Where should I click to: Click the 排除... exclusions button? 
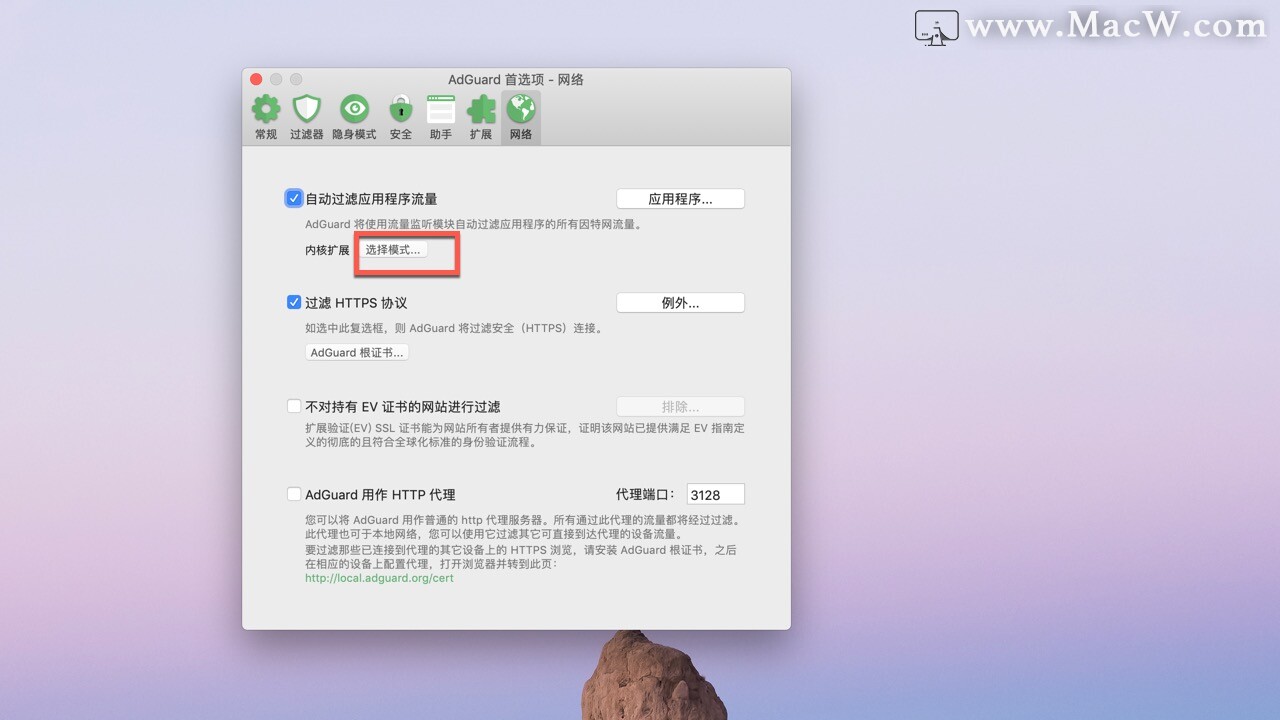(x=680, y=407)
